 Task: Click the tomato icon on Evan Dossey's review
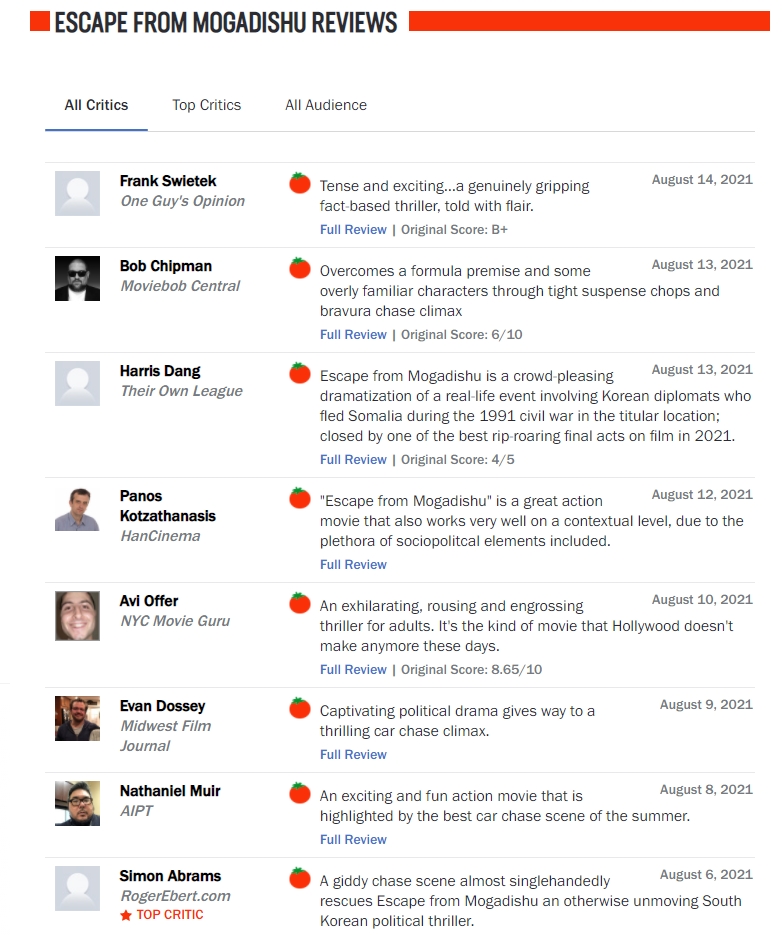point(299,708)
